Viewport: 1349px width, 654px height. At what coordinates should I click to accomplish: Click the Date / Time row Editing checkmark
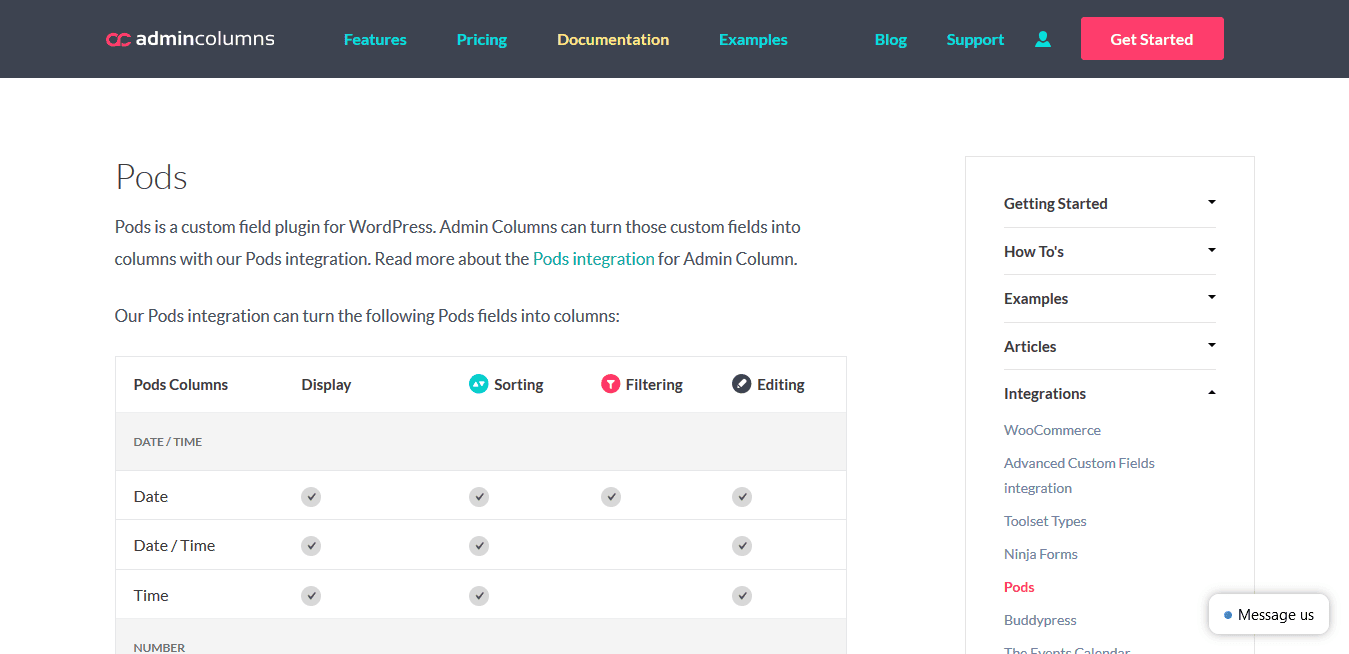coord(742,545)
